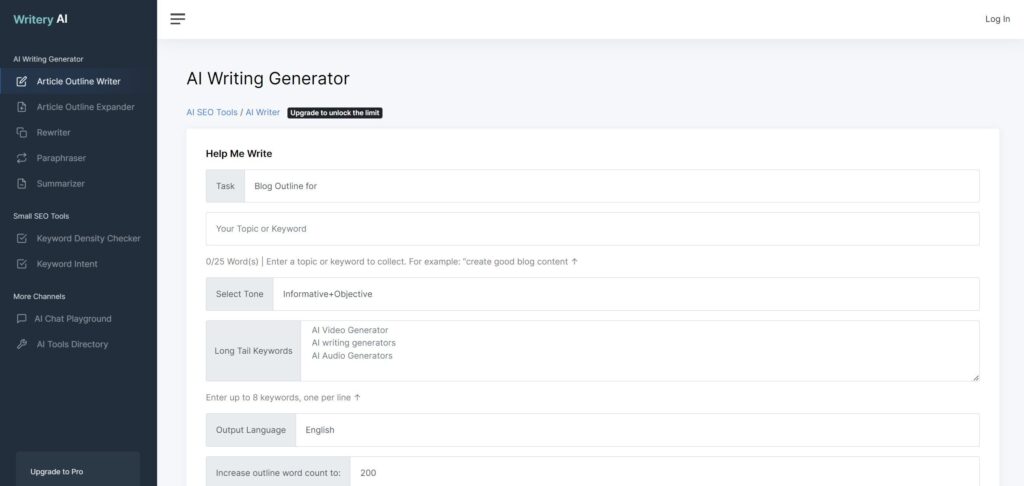Click the Keyword Density Checker checkmark icon
Screen dimensions: 1024x486
[x=22, y=239]
